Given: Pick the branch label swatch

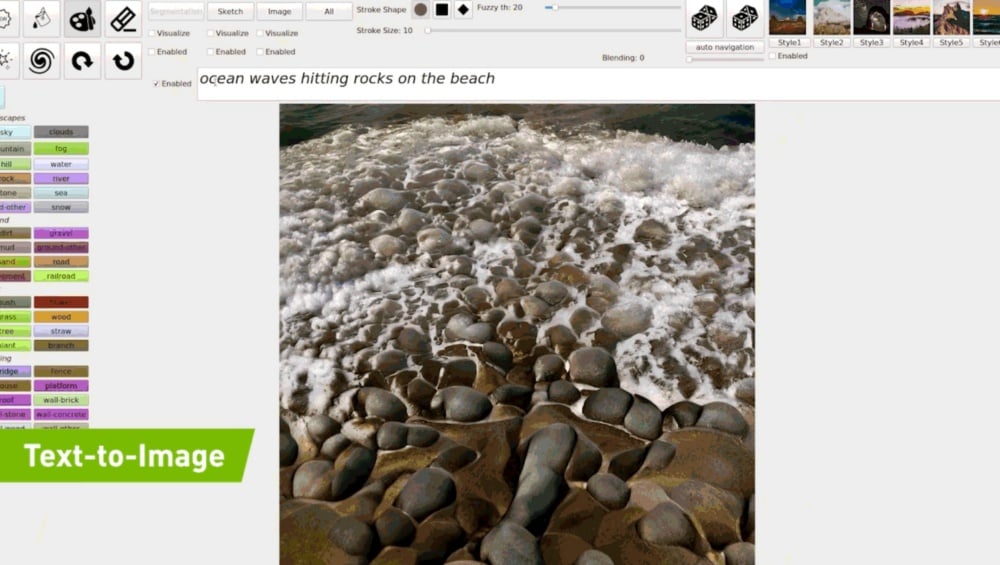Looking at the screenshot, I should coord(61,346).
